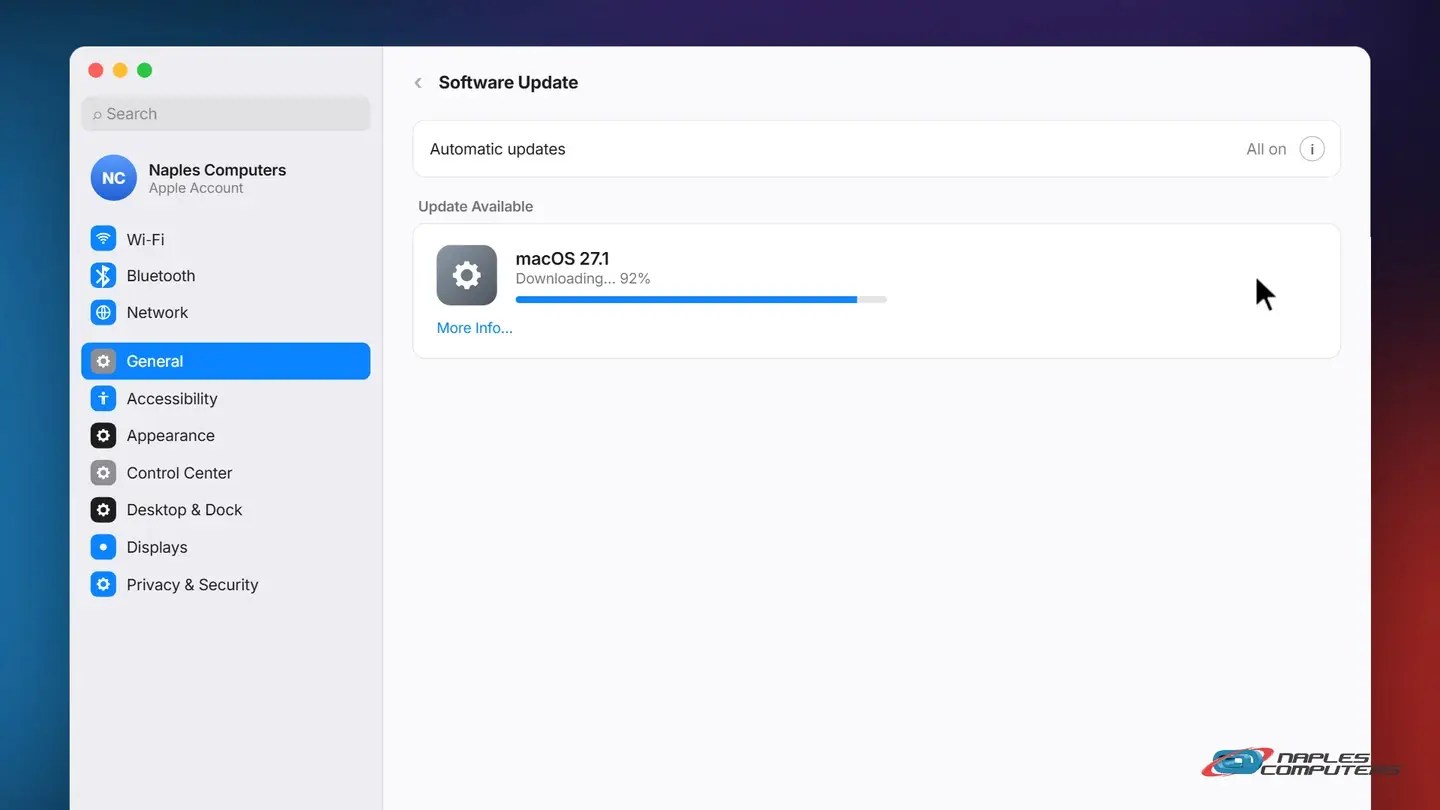
Task: Click the green zoom window button
Action: (x=144, y=70)
